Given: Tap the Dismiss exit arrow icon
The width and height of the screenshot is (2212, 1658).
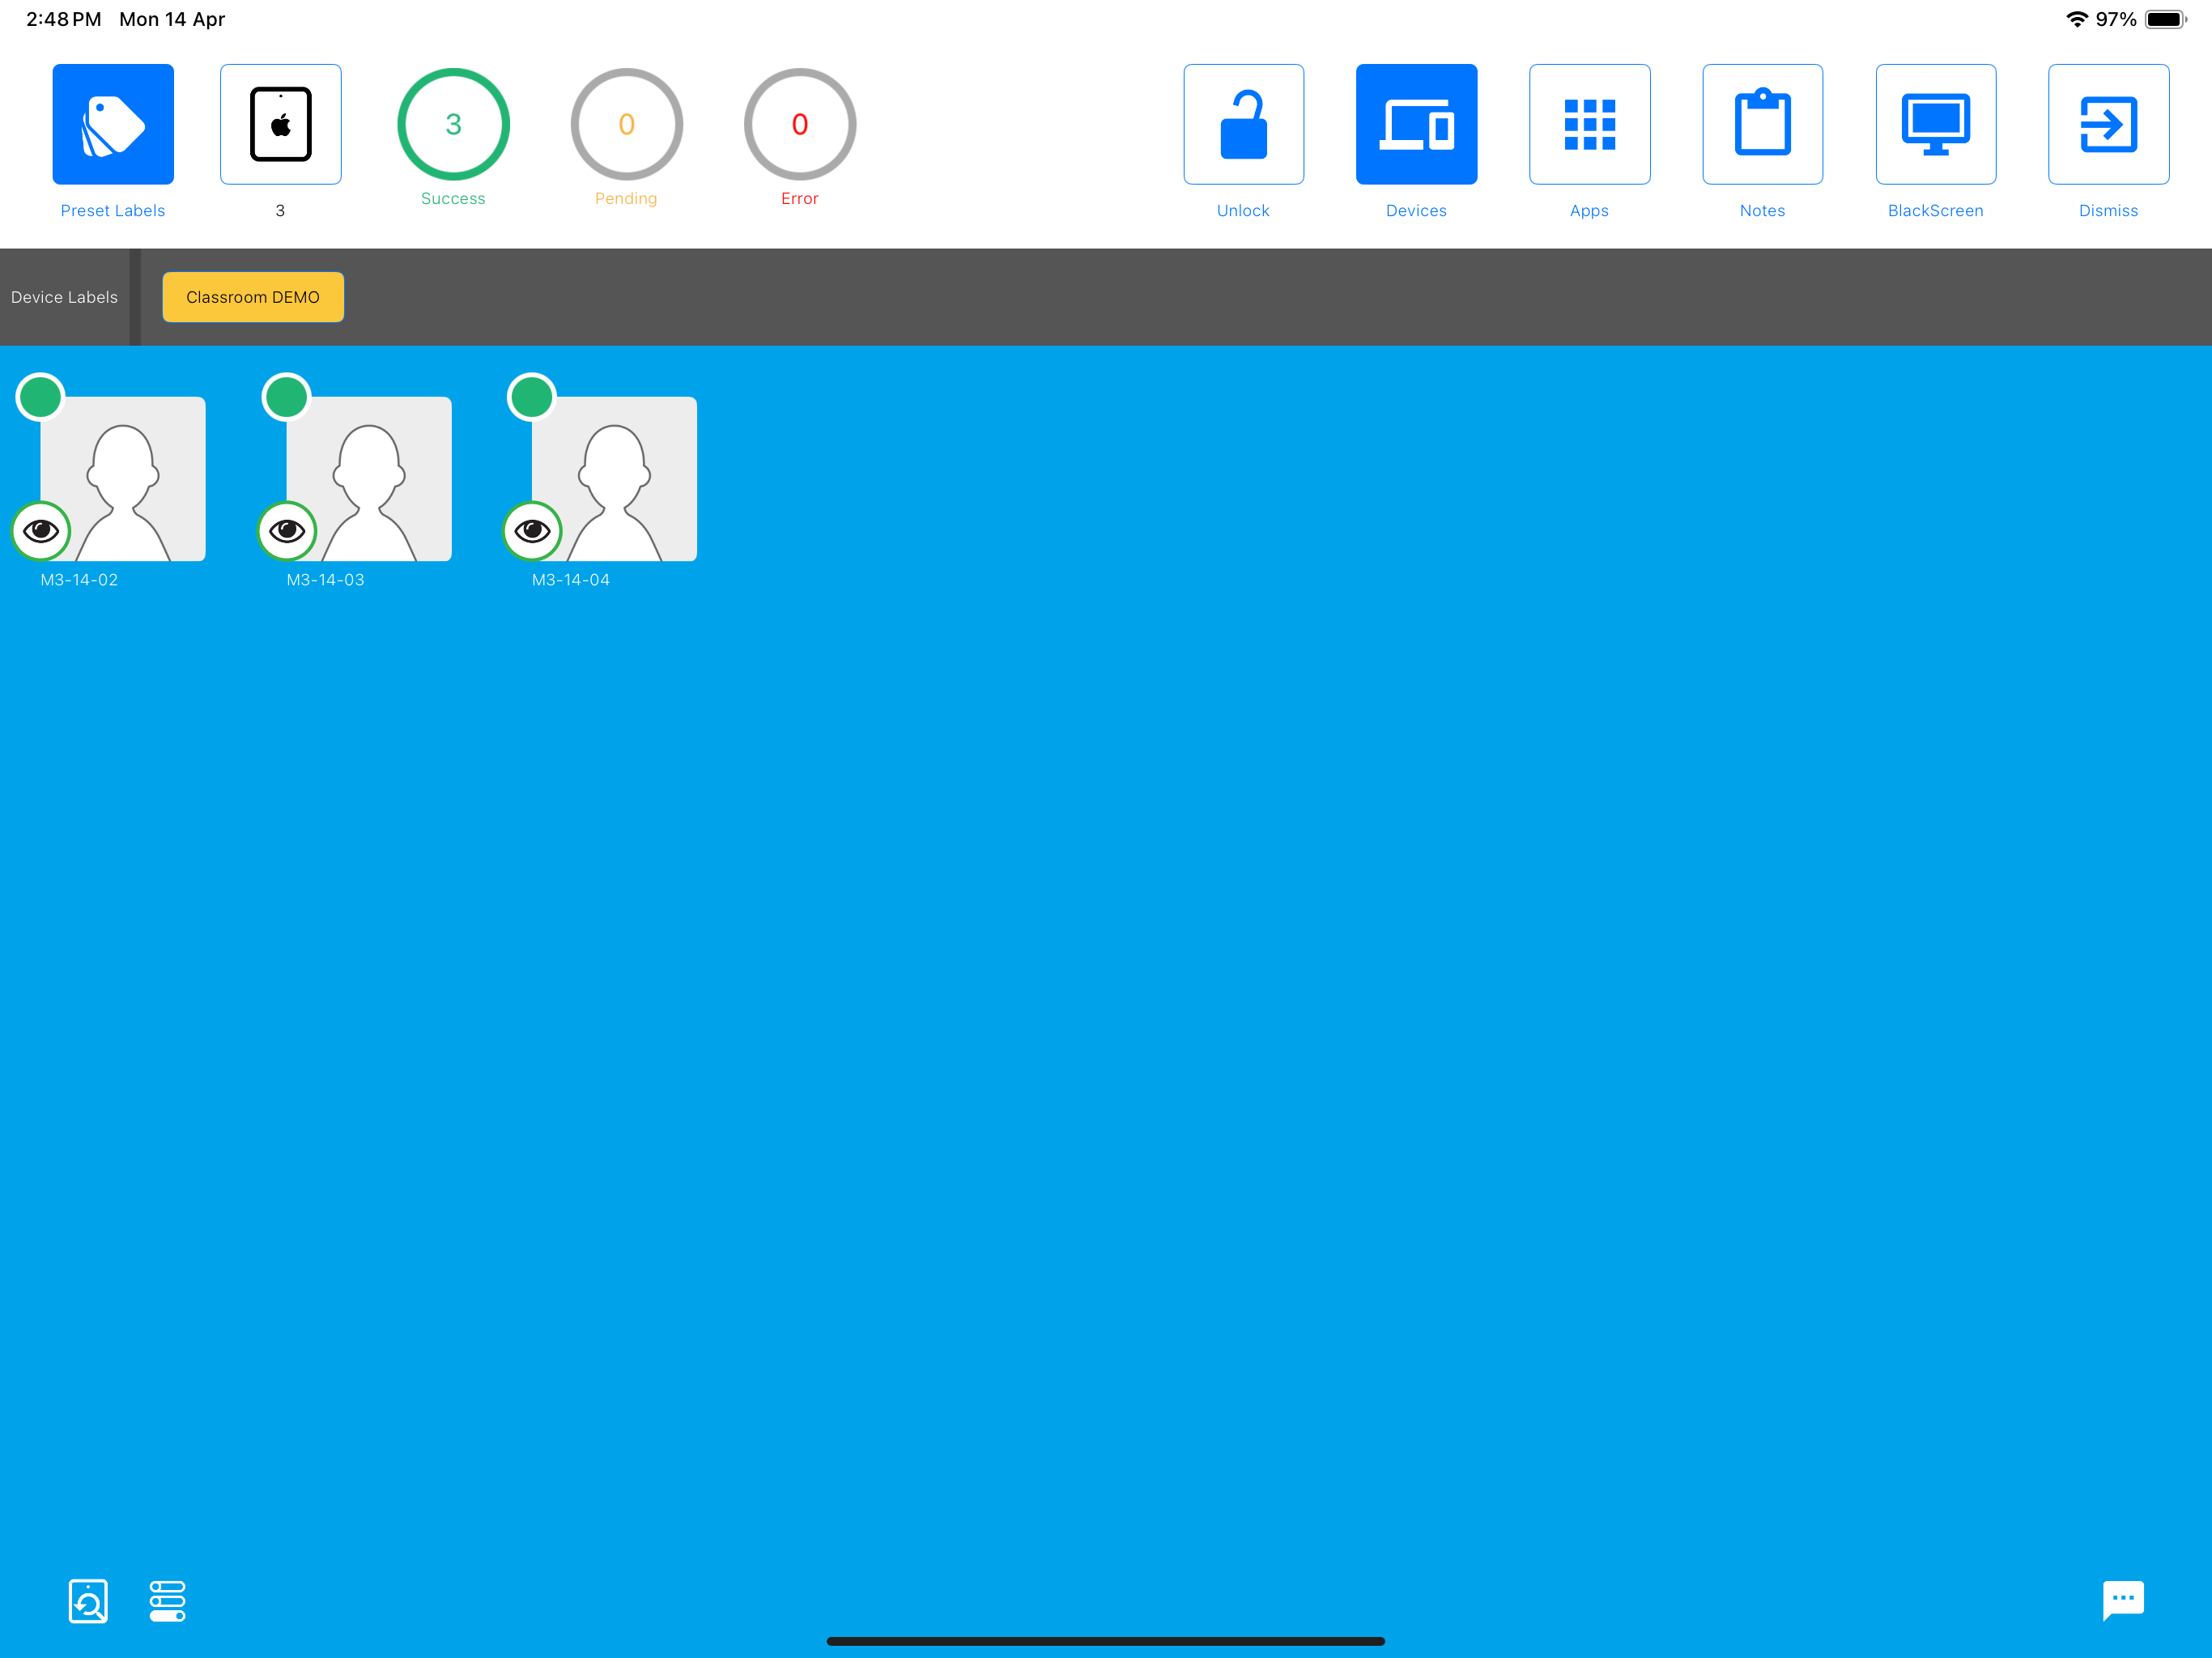Looking at the screenshot, I should 2108,124.
